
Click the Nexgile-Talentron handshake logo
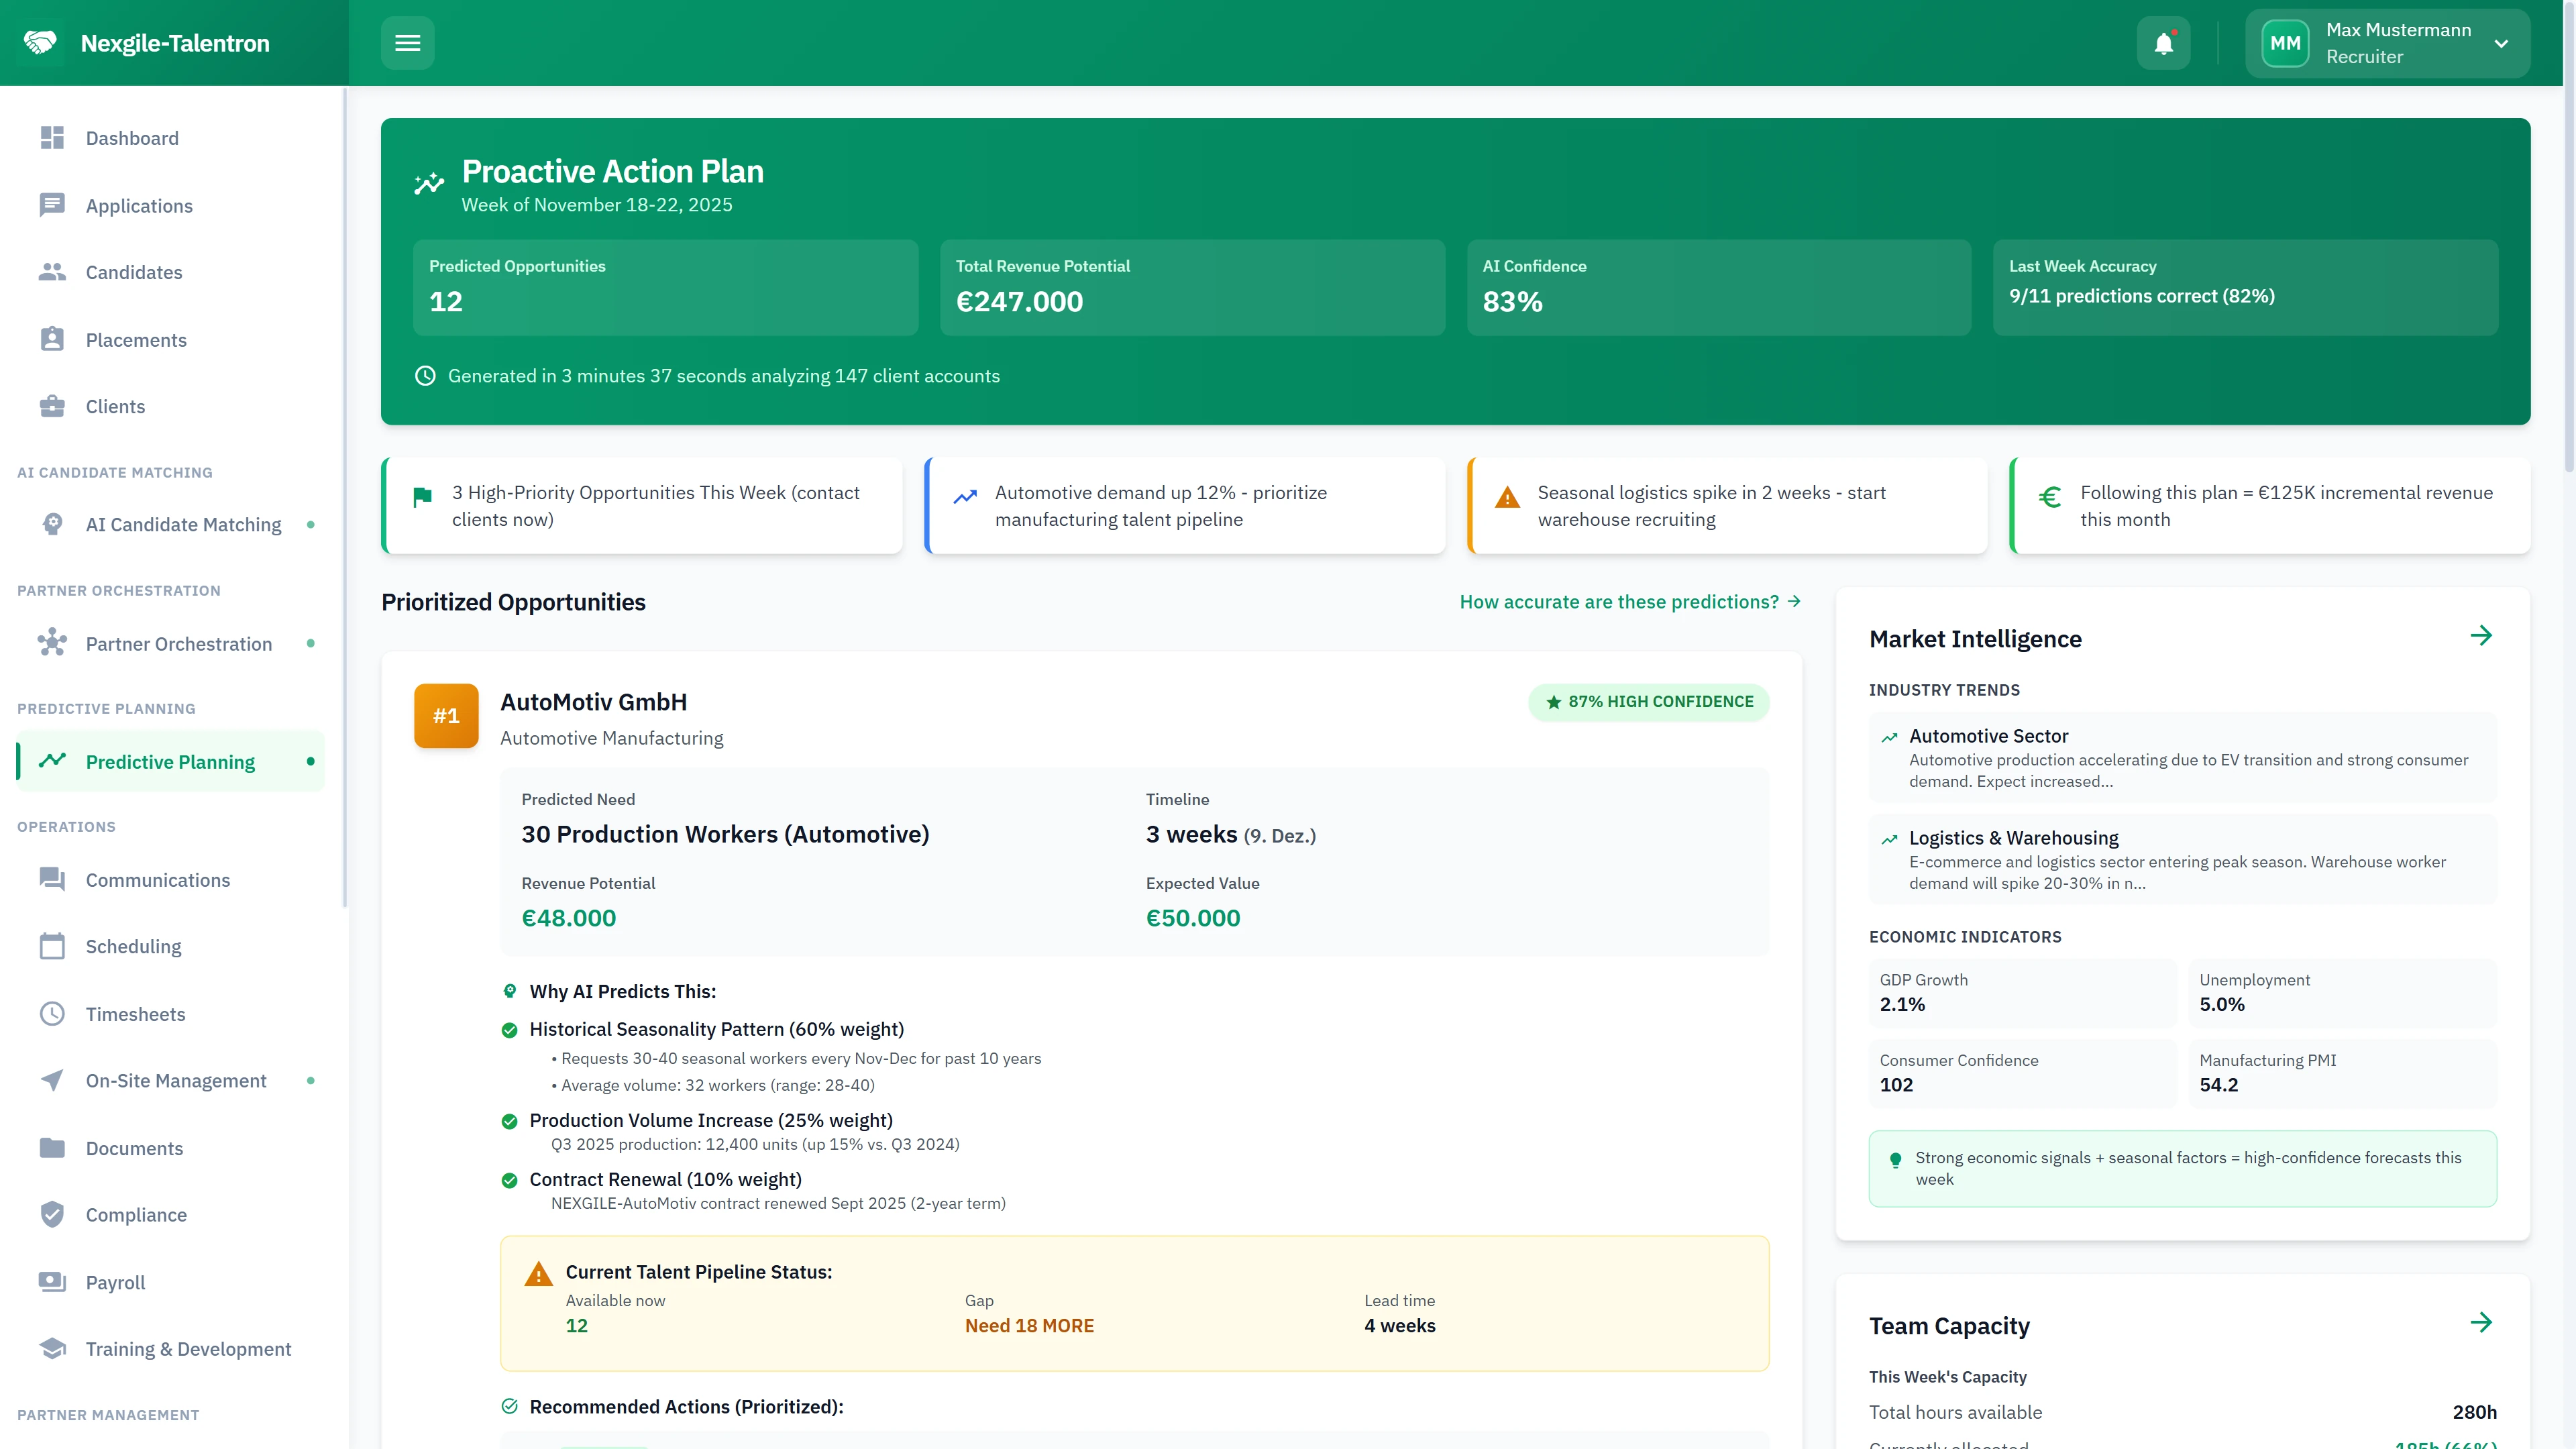41,43
